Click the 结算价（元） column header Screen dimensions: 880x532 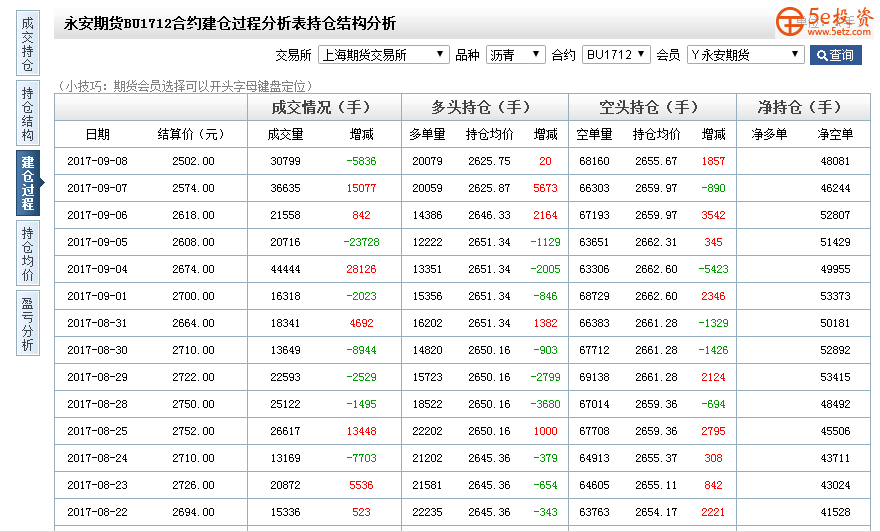pyautogui.click(x=193, y=135)
